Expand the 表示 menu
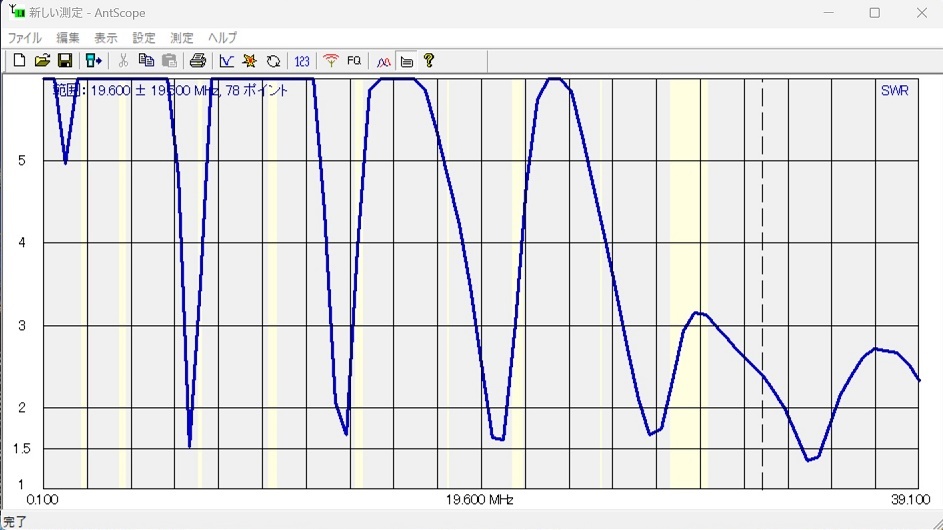This screenshot has height=530, width=943. pyautogui.click(x=106, y=38)
